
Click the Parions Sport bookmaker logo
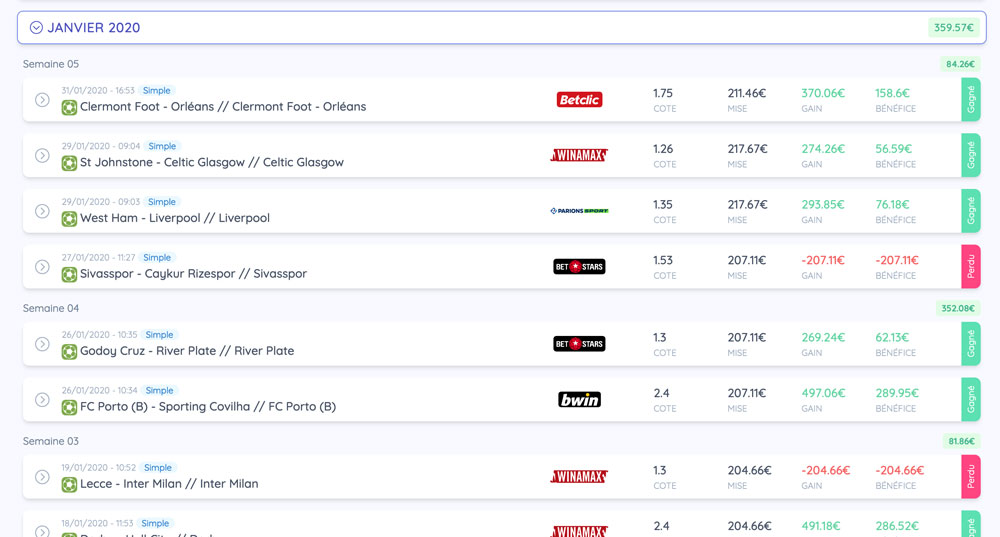pos(579,211)
